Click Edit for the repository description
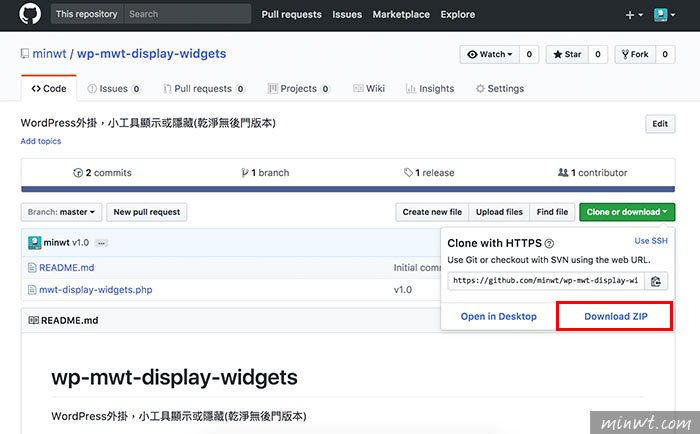Viewport: 700px width, 434px height. pos(660,124)
